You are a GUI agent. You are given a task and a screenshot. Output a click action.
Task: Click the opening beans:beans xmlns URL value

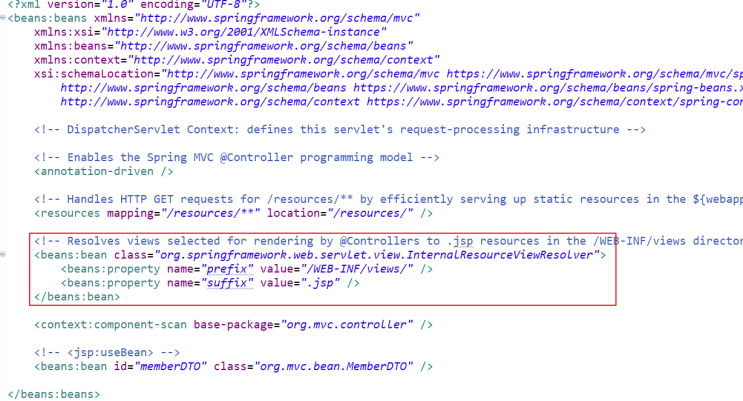(277, 18)
